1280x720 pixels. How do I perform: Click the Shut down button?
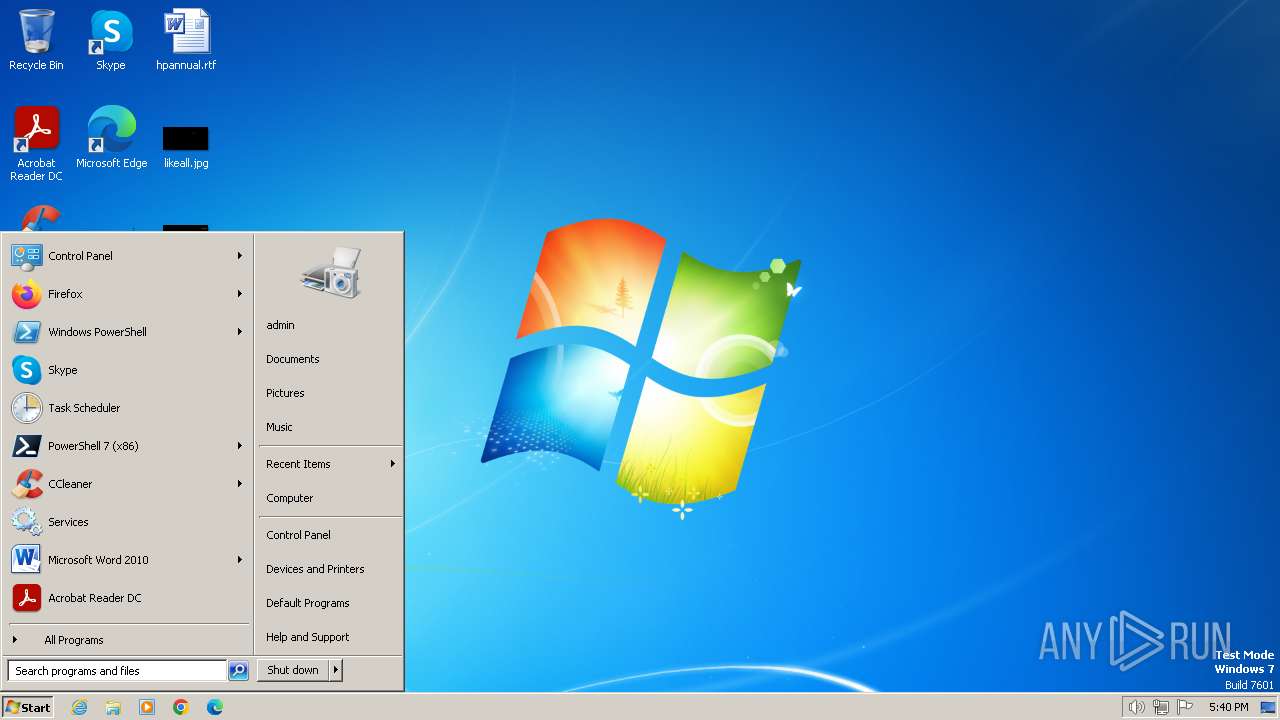click(293, 670)
